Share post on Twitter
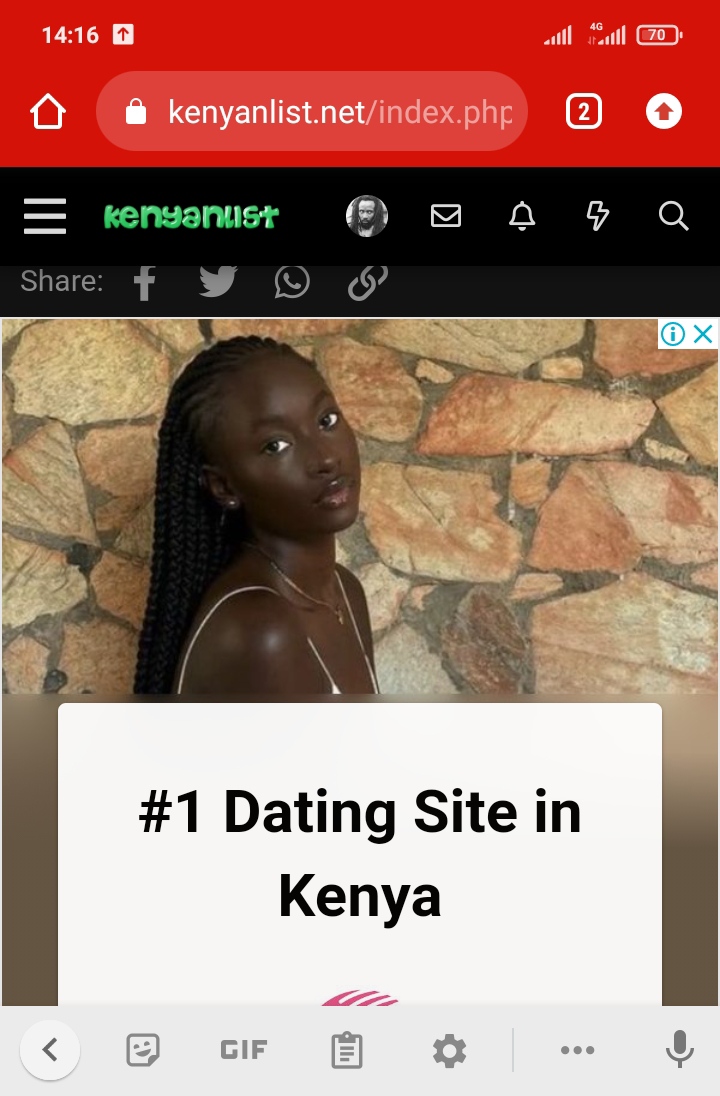Viewport: 720px width, 1096px height. (218, 281)
